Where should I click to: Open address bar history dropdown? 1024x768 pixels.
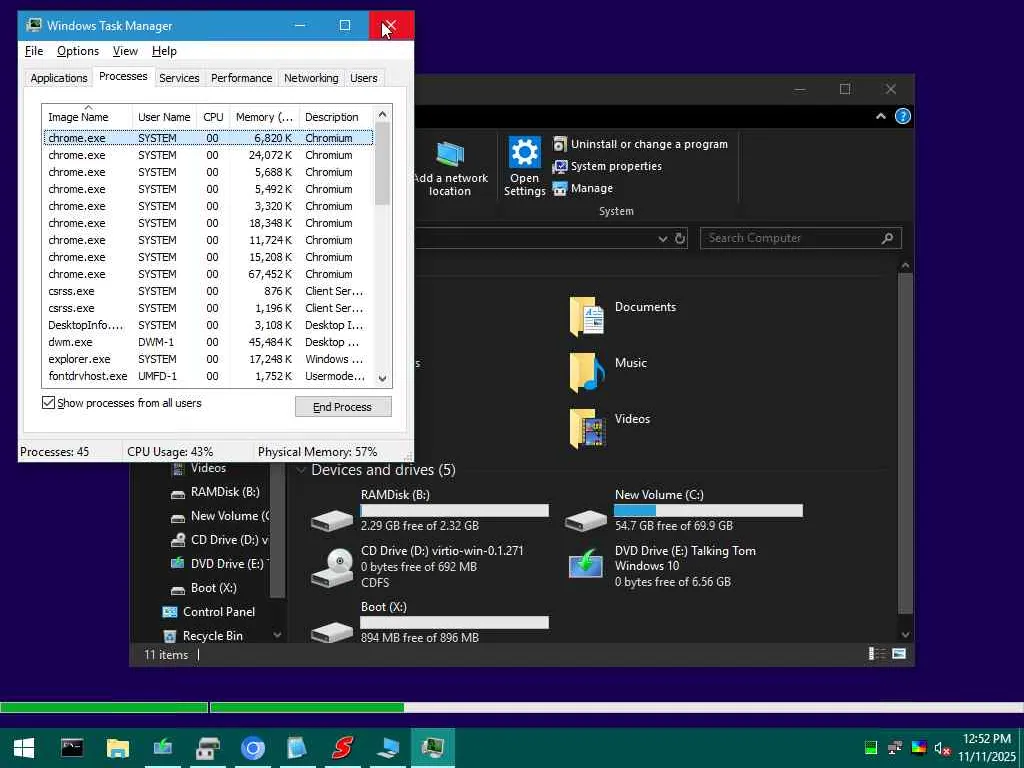pos(662,238)
